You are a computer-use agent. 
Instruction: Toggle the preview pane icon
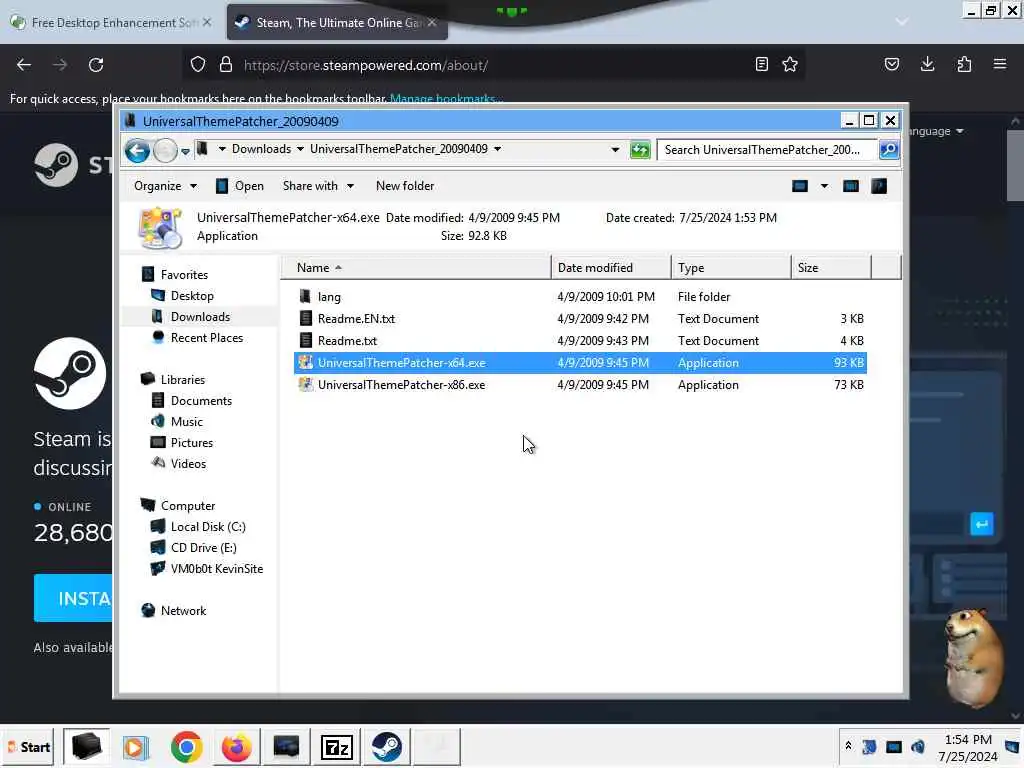[850, 186]
